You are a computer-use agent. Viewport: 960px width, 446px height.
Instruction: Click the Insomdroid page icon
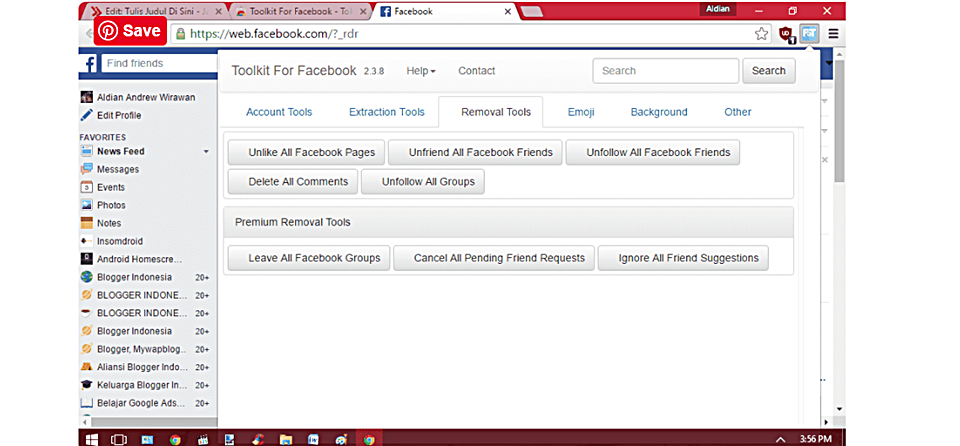[x=86, y=241]
